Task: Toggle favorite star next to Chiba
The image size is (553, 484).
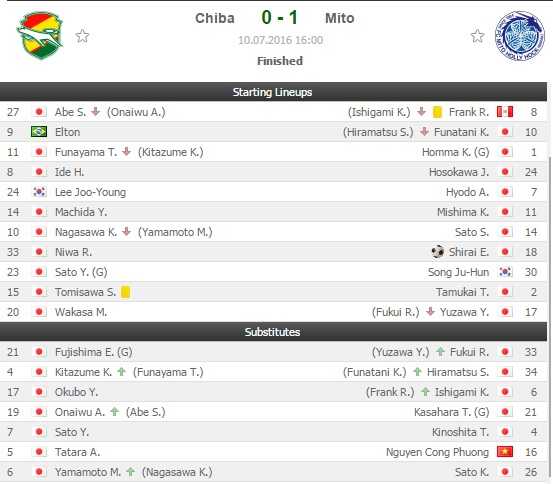Action: [83, 36]
